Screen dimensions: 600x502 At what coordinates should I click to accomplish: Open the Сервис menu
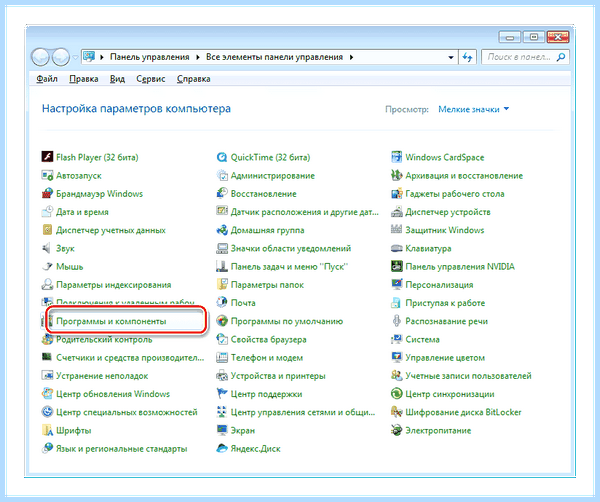(x=151, y=79)
